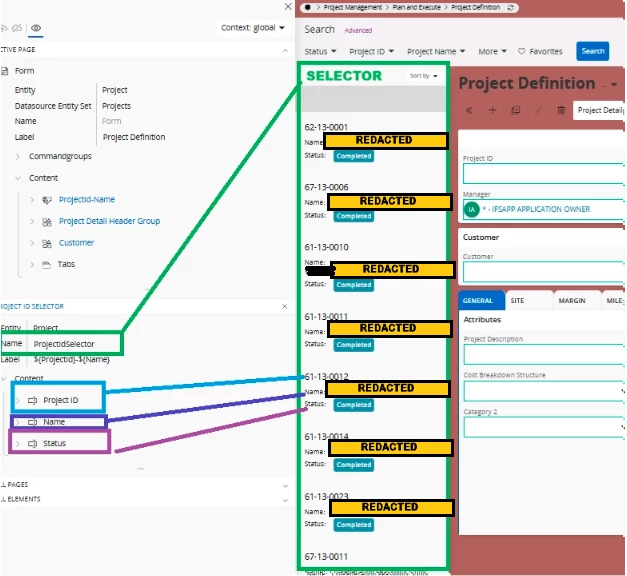Click the Tabs element icon

pos(47,264)
